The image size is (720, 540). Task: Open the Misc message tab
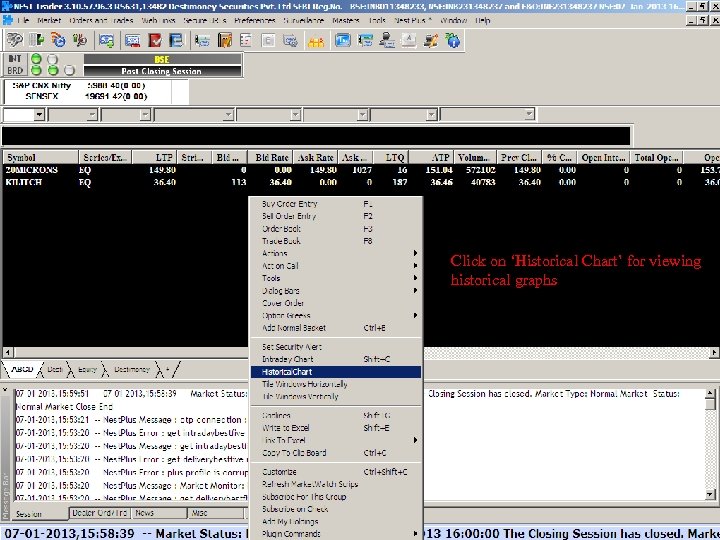[x=217, y=513]
